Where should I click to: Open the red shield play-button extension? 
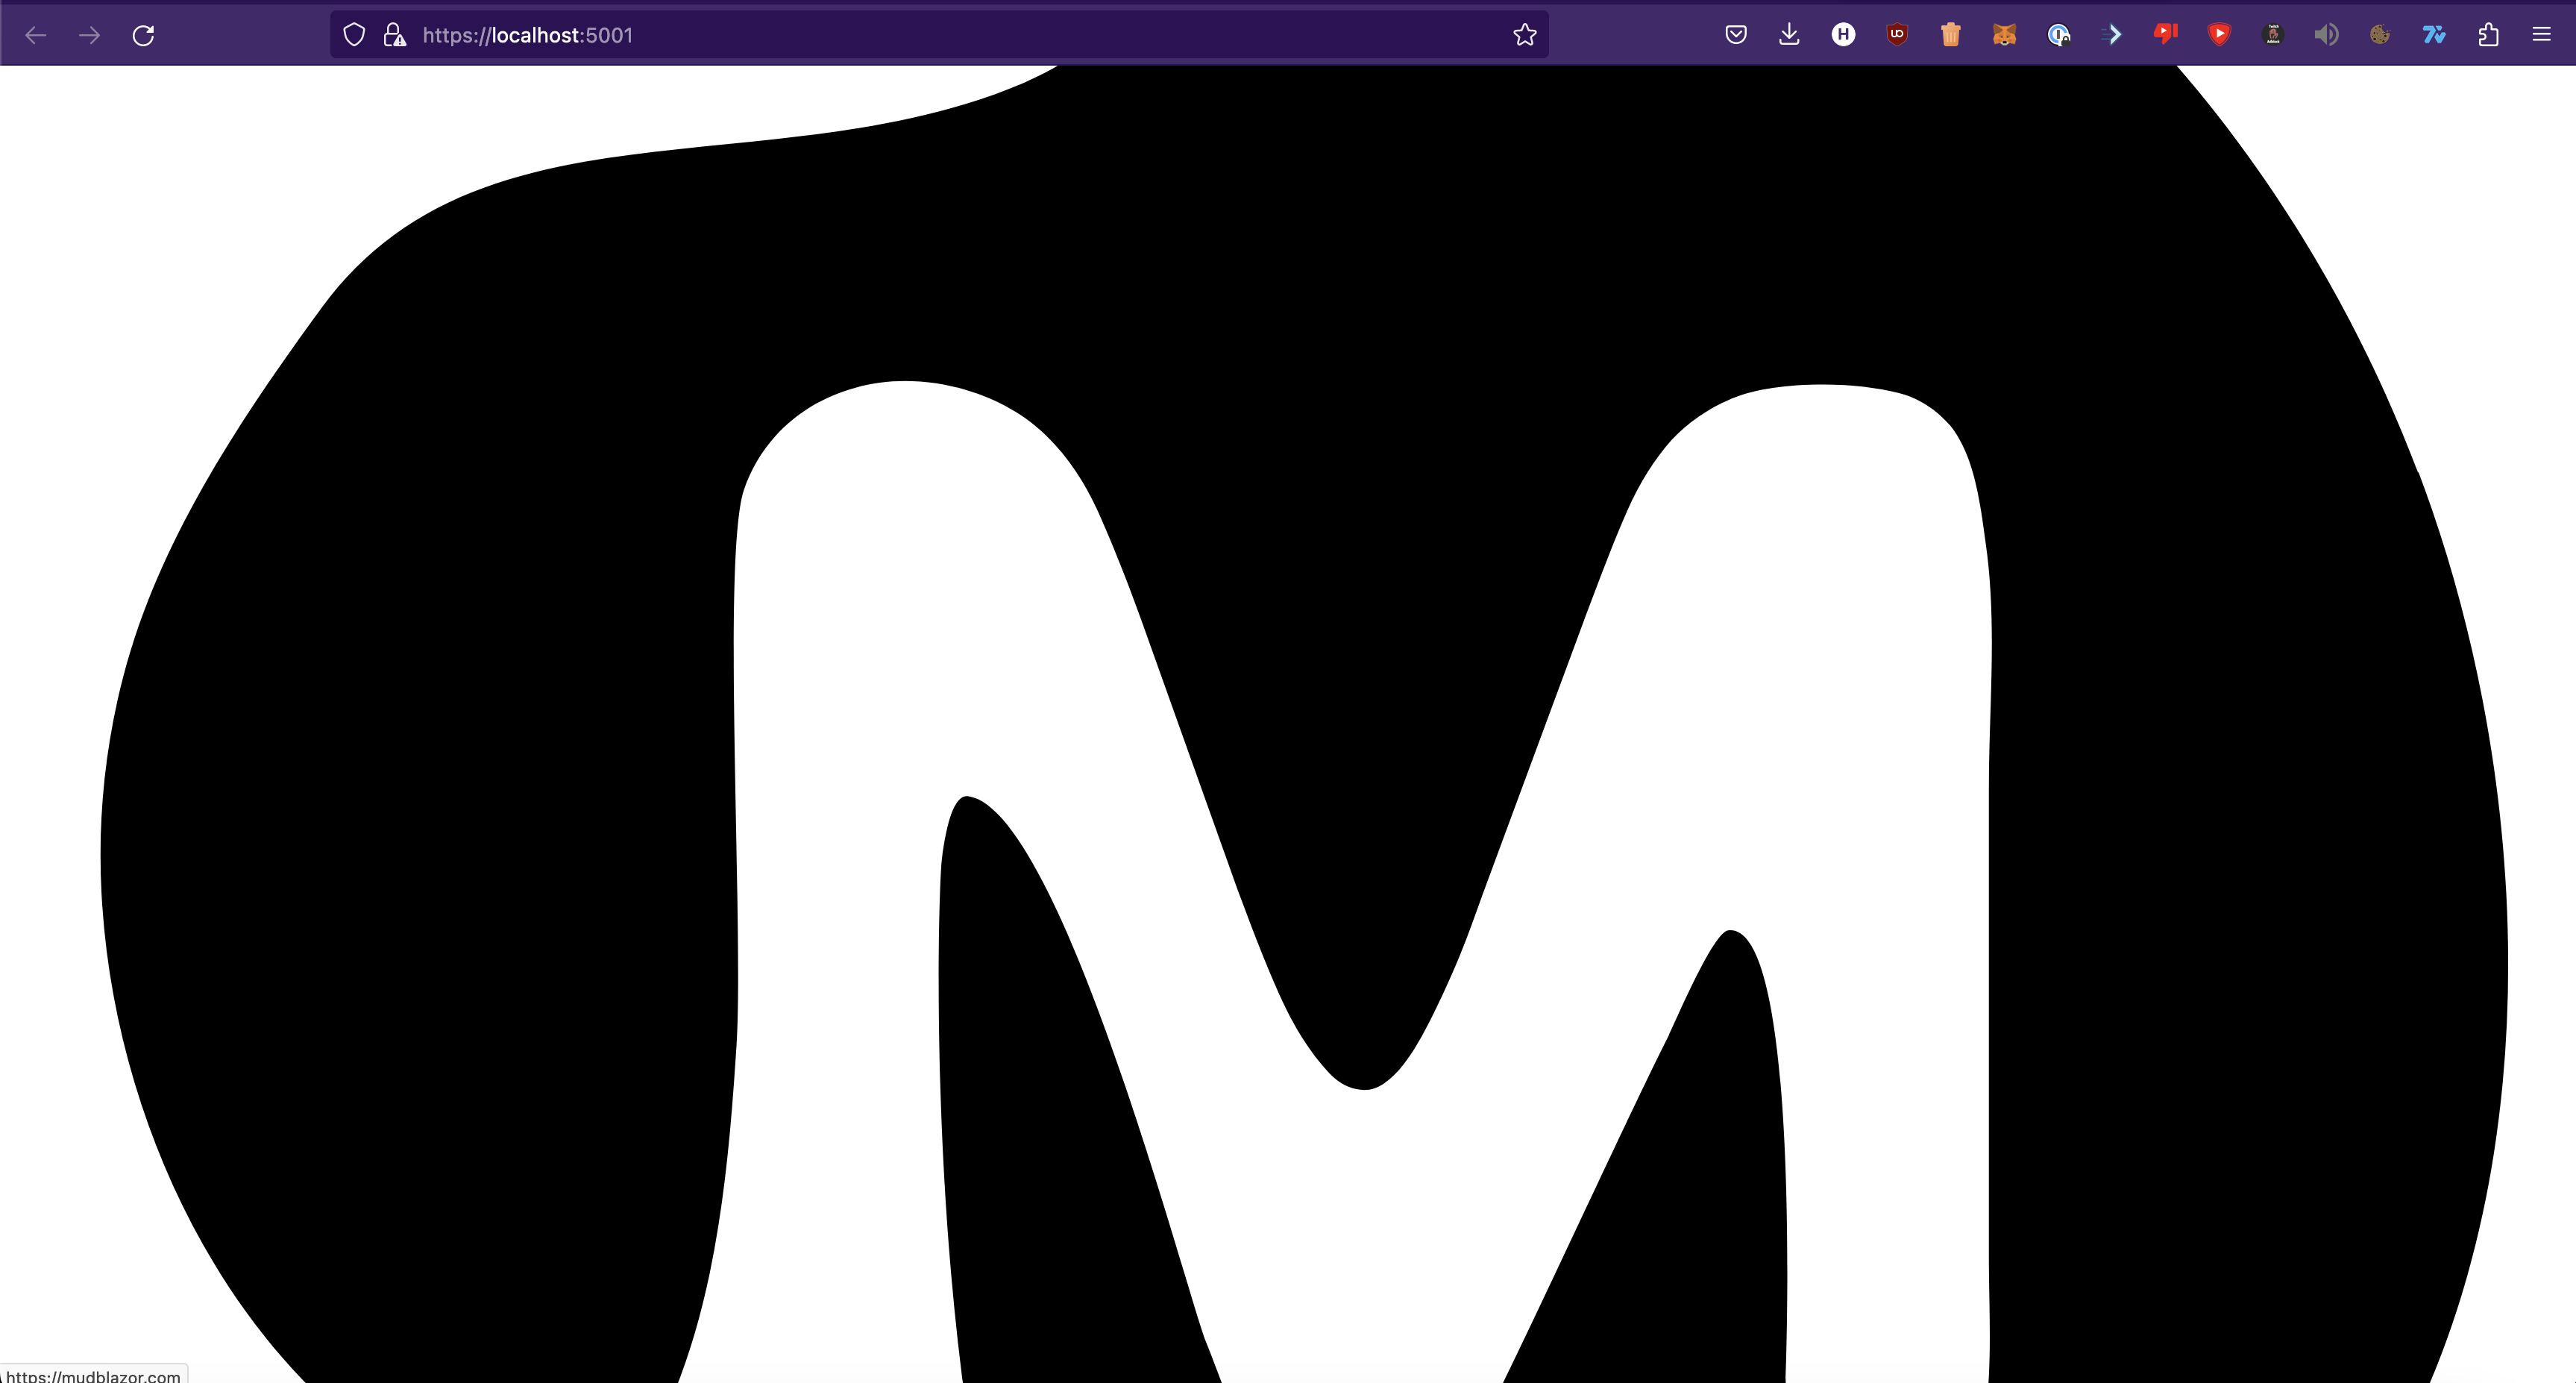point(2219,35)
